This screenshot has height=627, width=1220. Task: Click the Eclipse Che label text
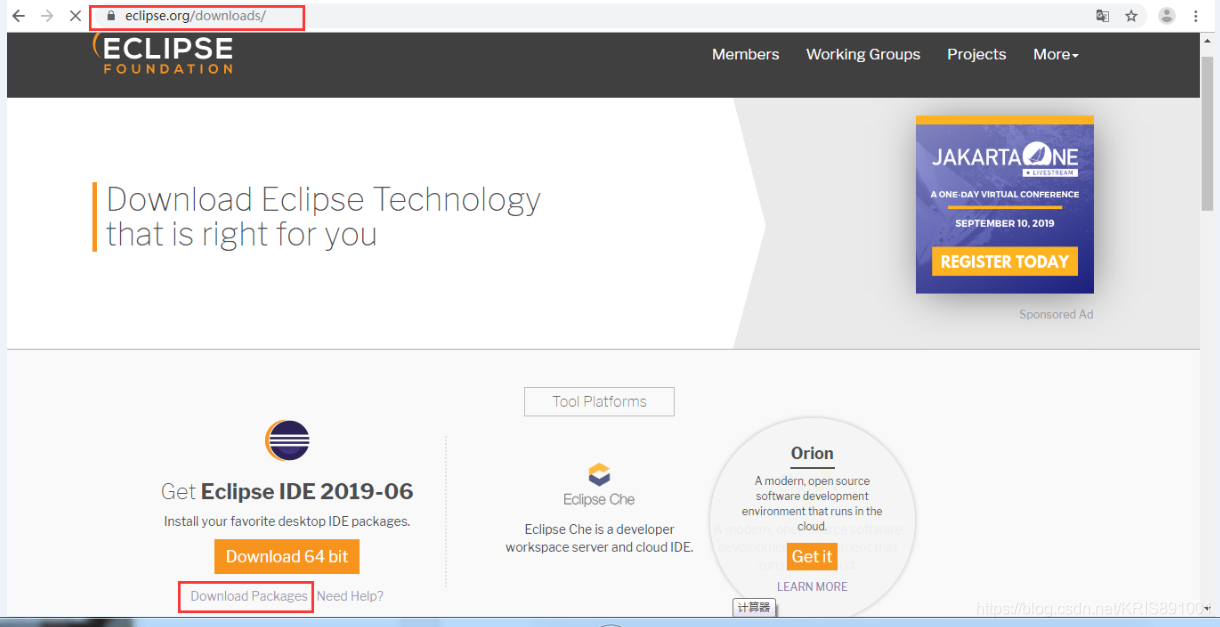click(599, 499)
